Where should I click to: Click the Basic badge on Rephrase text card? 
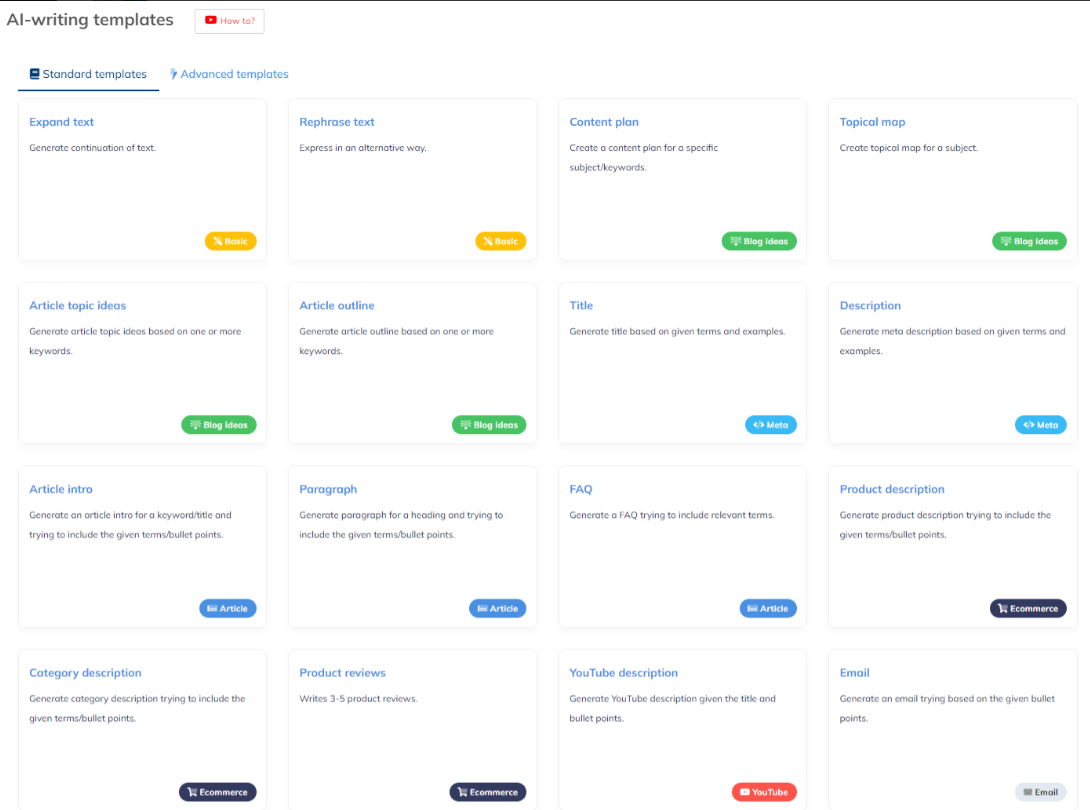[500, 241]
